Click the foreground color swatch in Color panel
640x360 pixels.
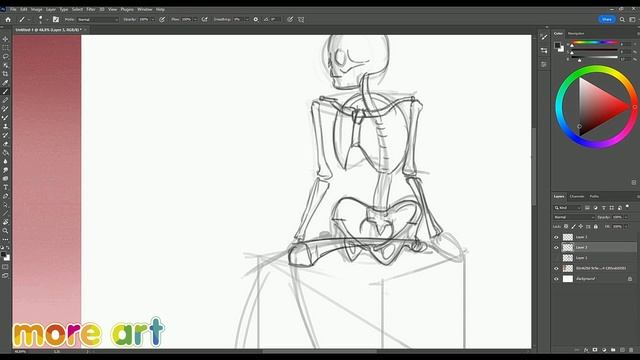(557, 45)
